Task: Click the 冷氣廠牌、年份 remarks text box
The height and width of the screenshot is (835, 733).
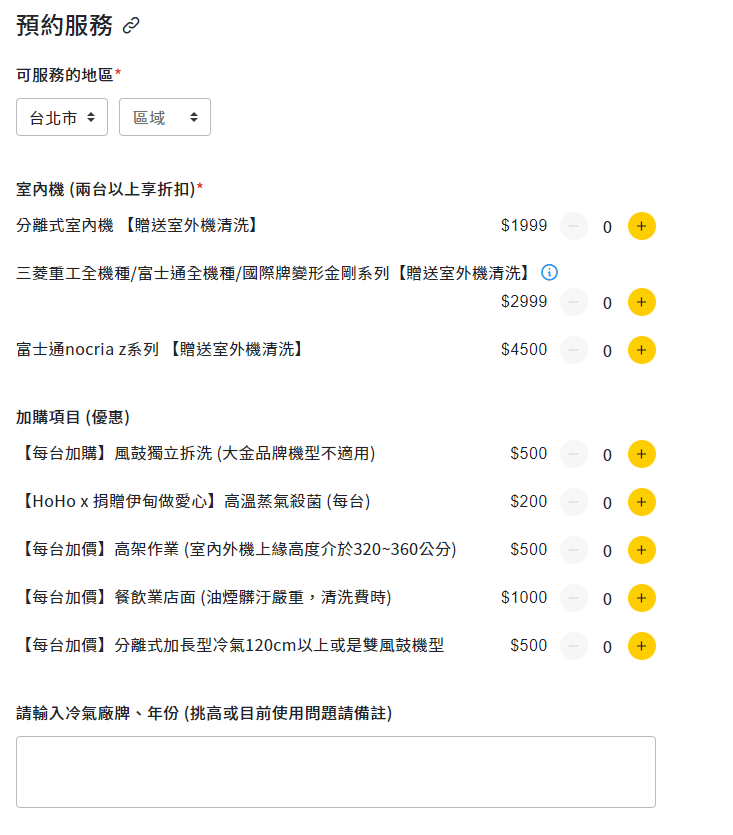Action: 336,771
